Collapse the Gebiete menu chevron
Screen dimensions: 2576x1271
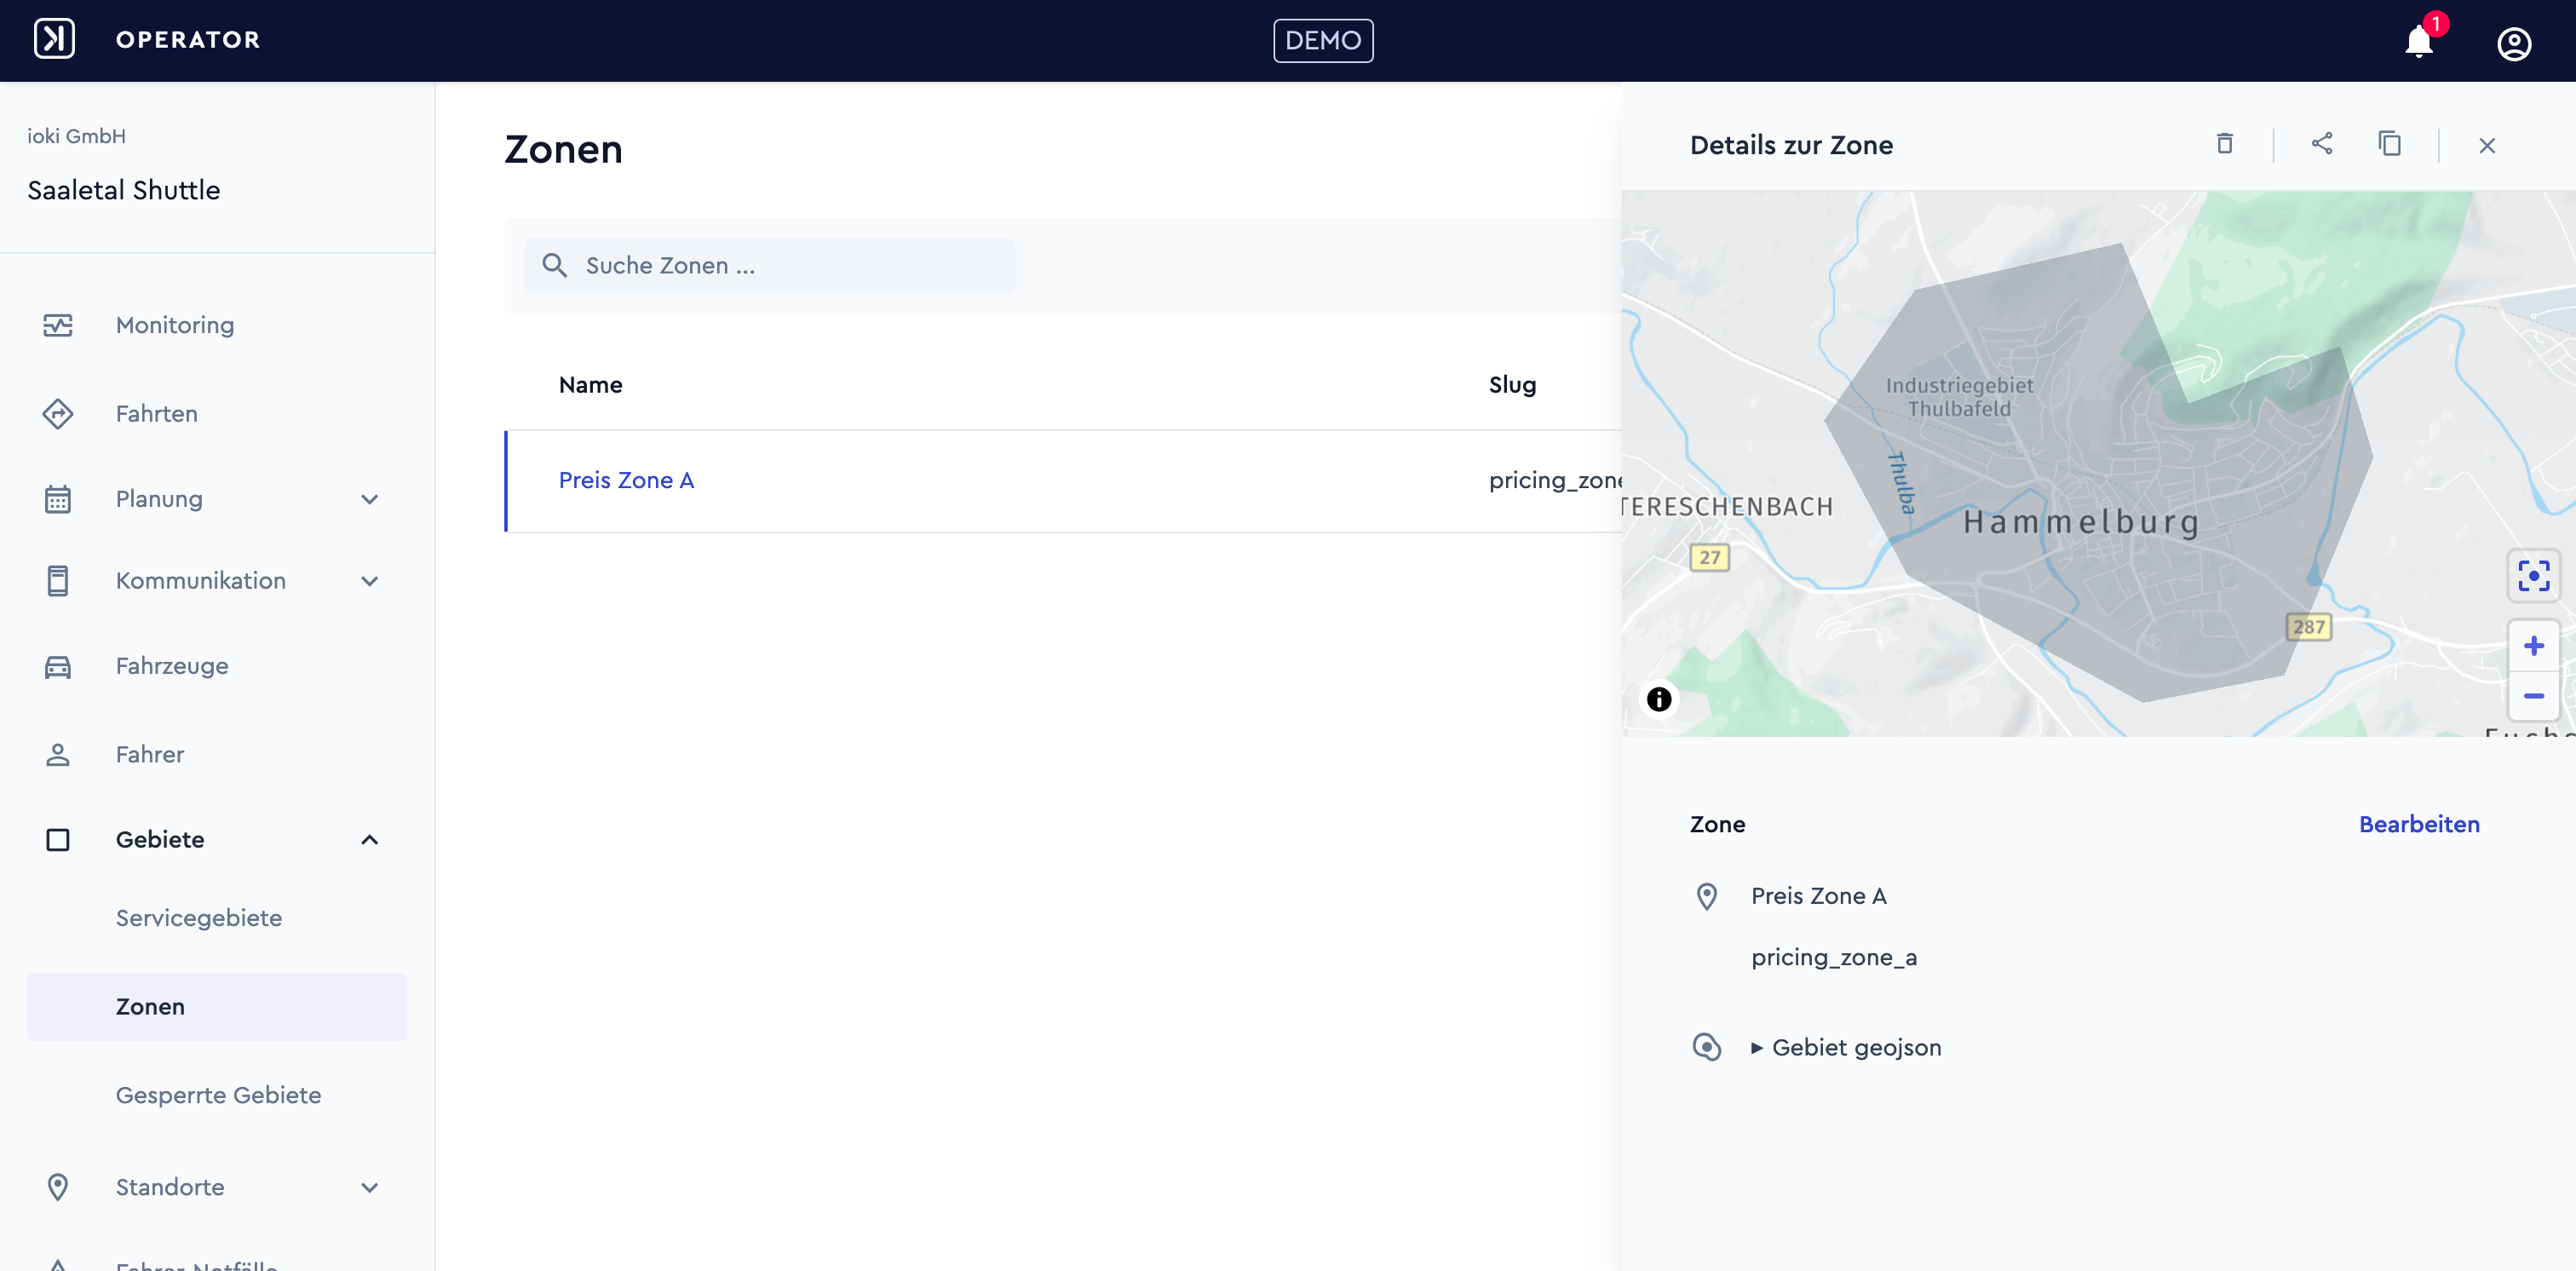(x=370, y=840)
